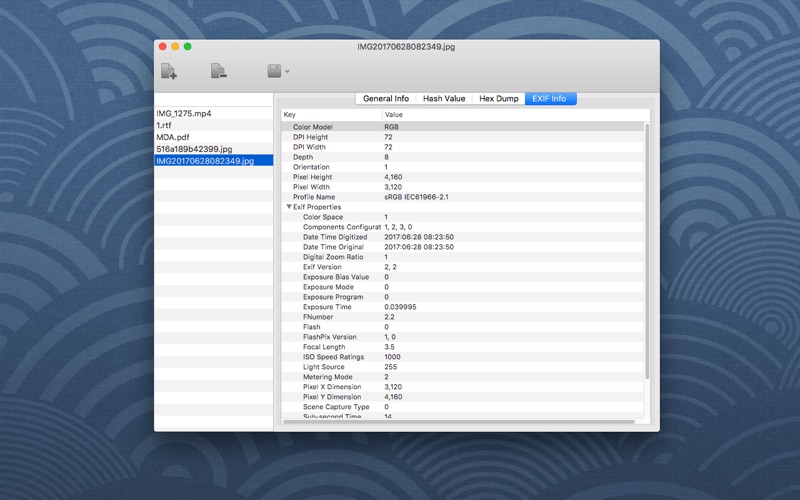Select the Metering Mode row
Screen dimensions: 800x500
(462, 377)
